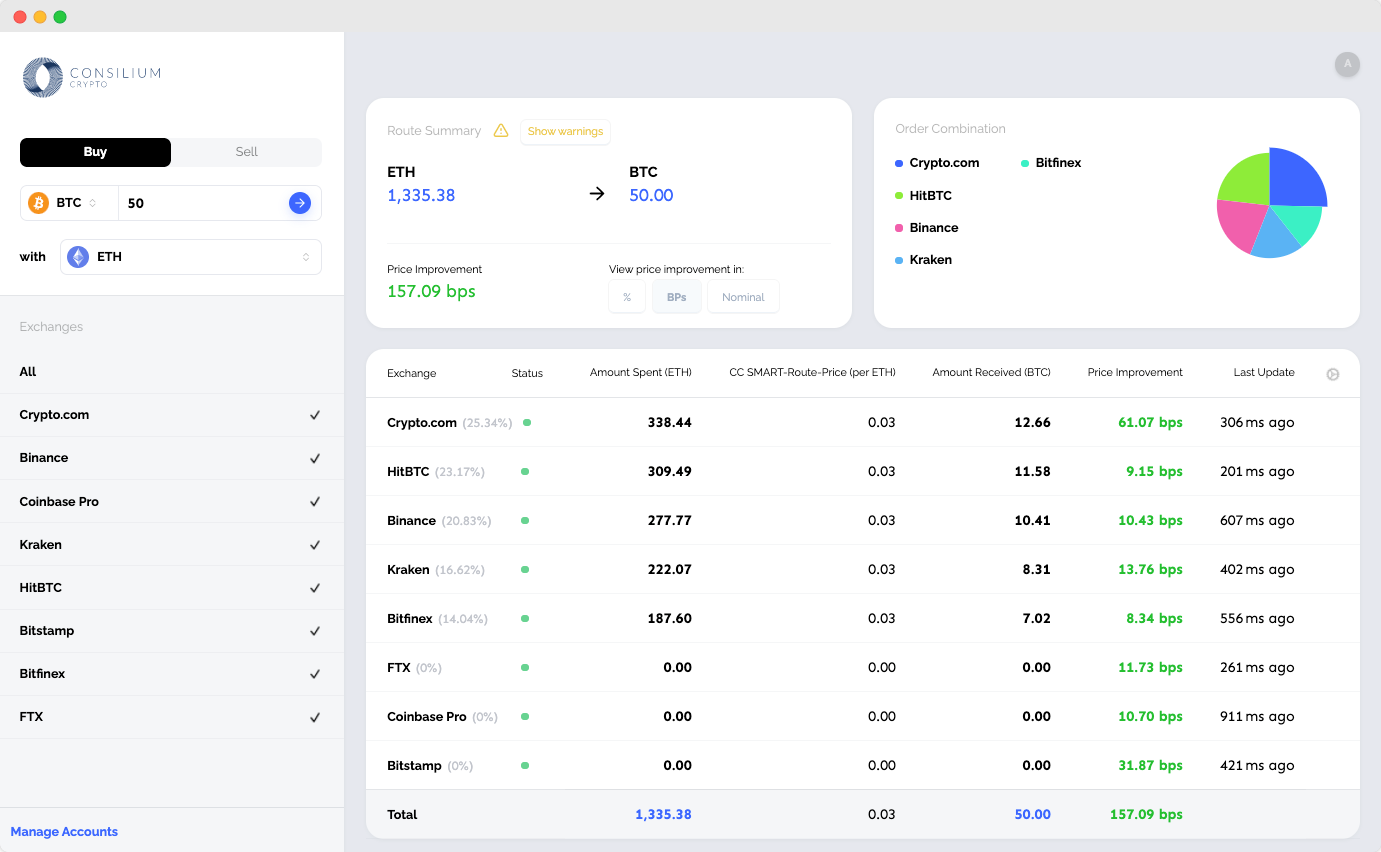Open the 'with ETH' currency dropdown
The height and width of the screenshot is (852, 1381).
point(191,257)
